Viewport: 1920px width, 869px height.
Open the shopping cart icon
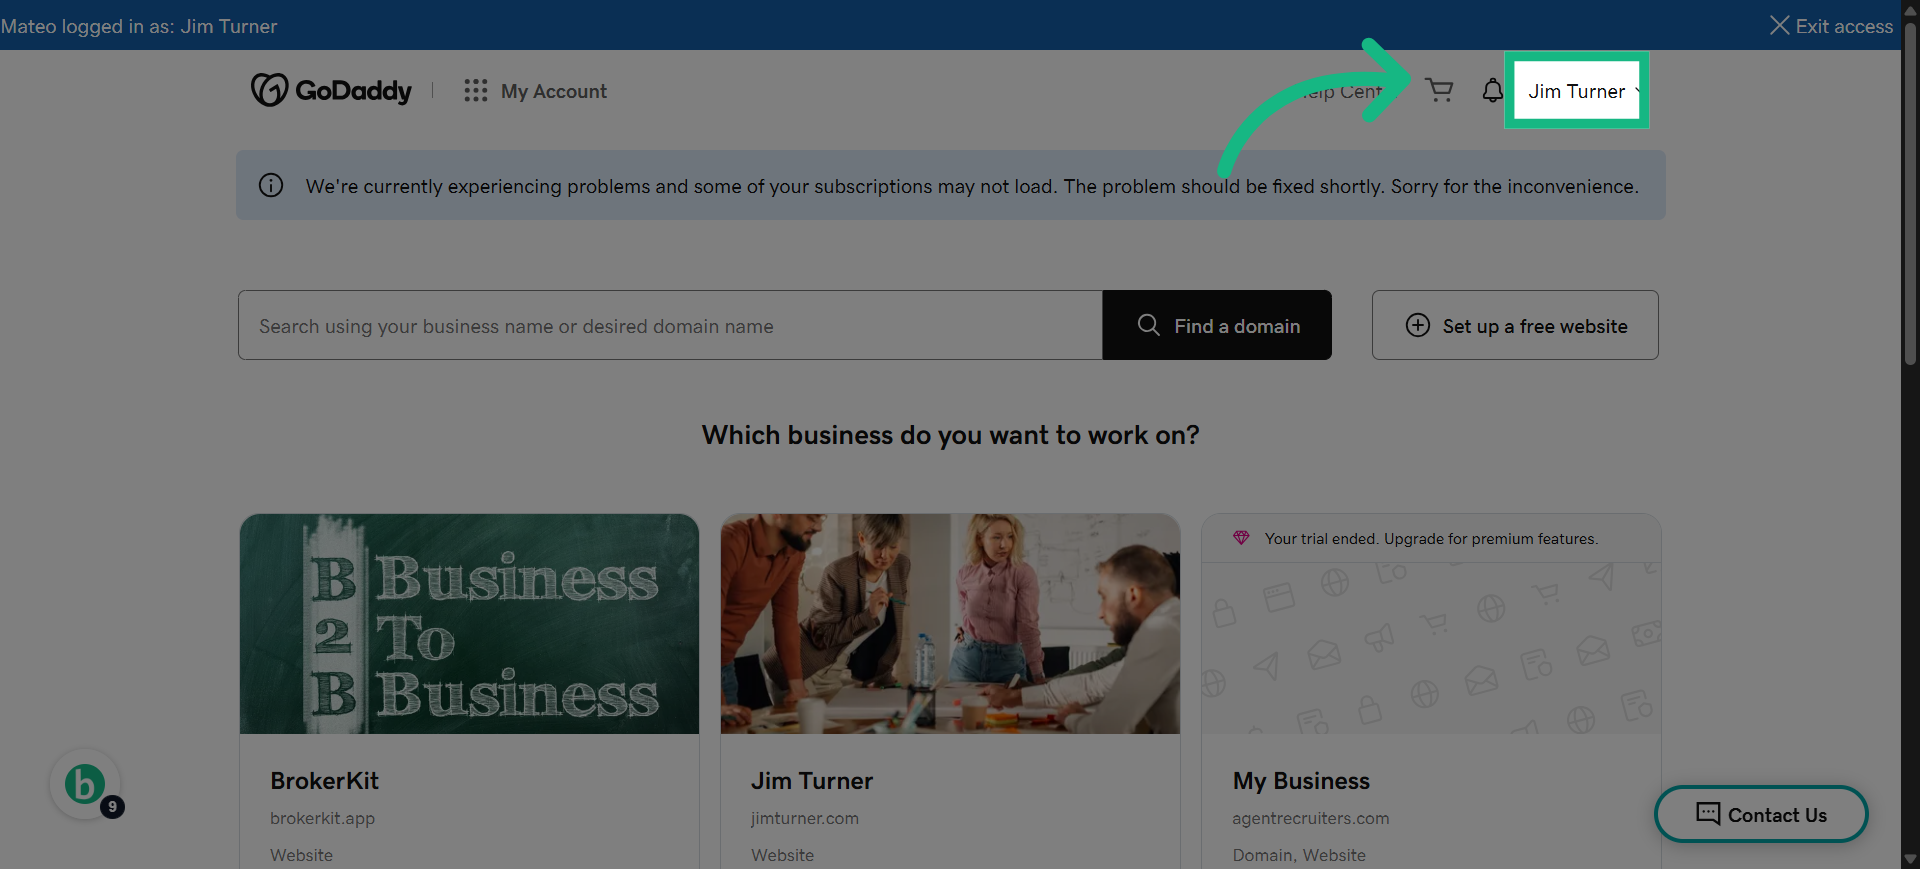(1439, 91)
